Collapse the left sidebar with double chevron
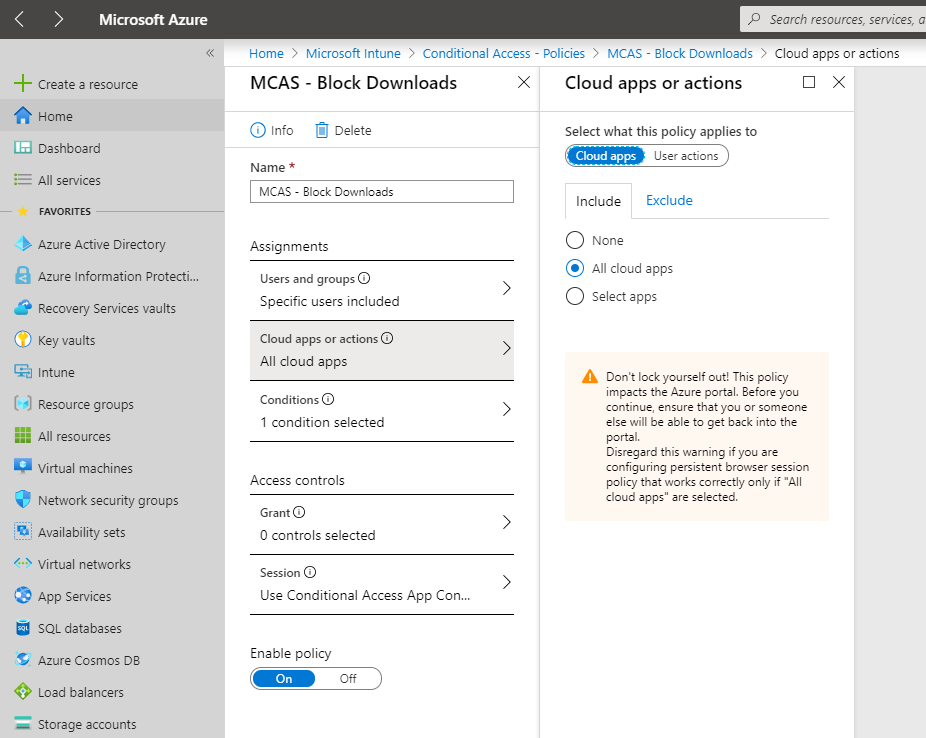The width and height of the screenshot is (926, 738). 210,53
